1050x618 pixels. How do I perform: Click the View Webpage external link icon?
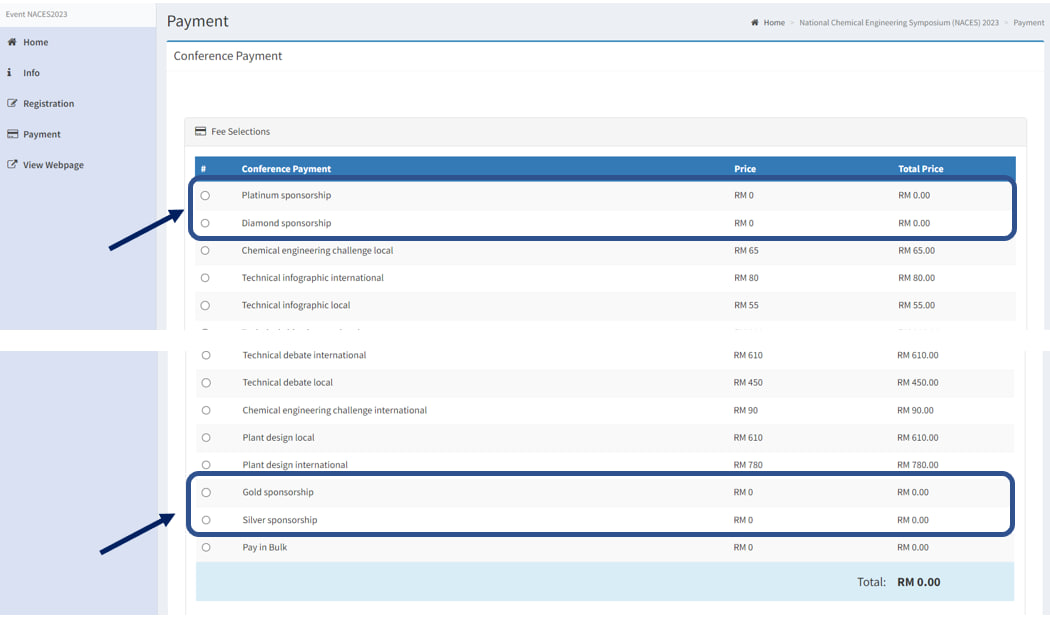click(12, 165)
